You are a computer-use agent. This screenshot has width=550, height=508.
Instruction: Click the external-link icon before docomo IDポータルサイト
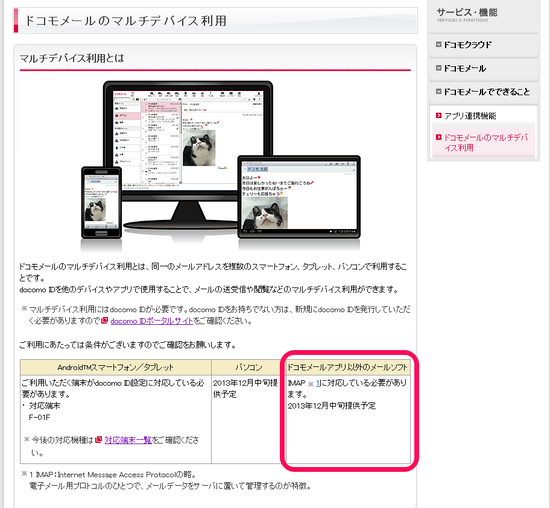coord(105,320)
